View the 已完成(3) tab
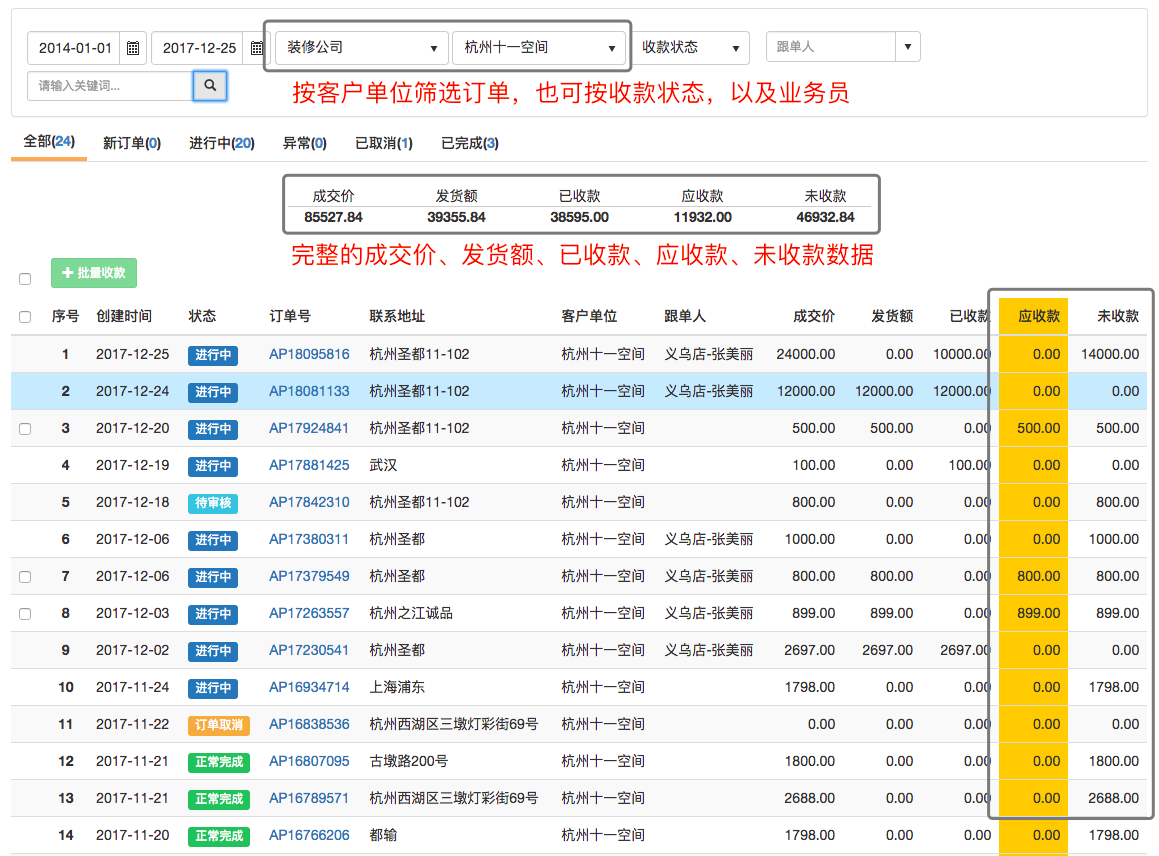This screenshot has width=1159, height=856. [469, 143]
